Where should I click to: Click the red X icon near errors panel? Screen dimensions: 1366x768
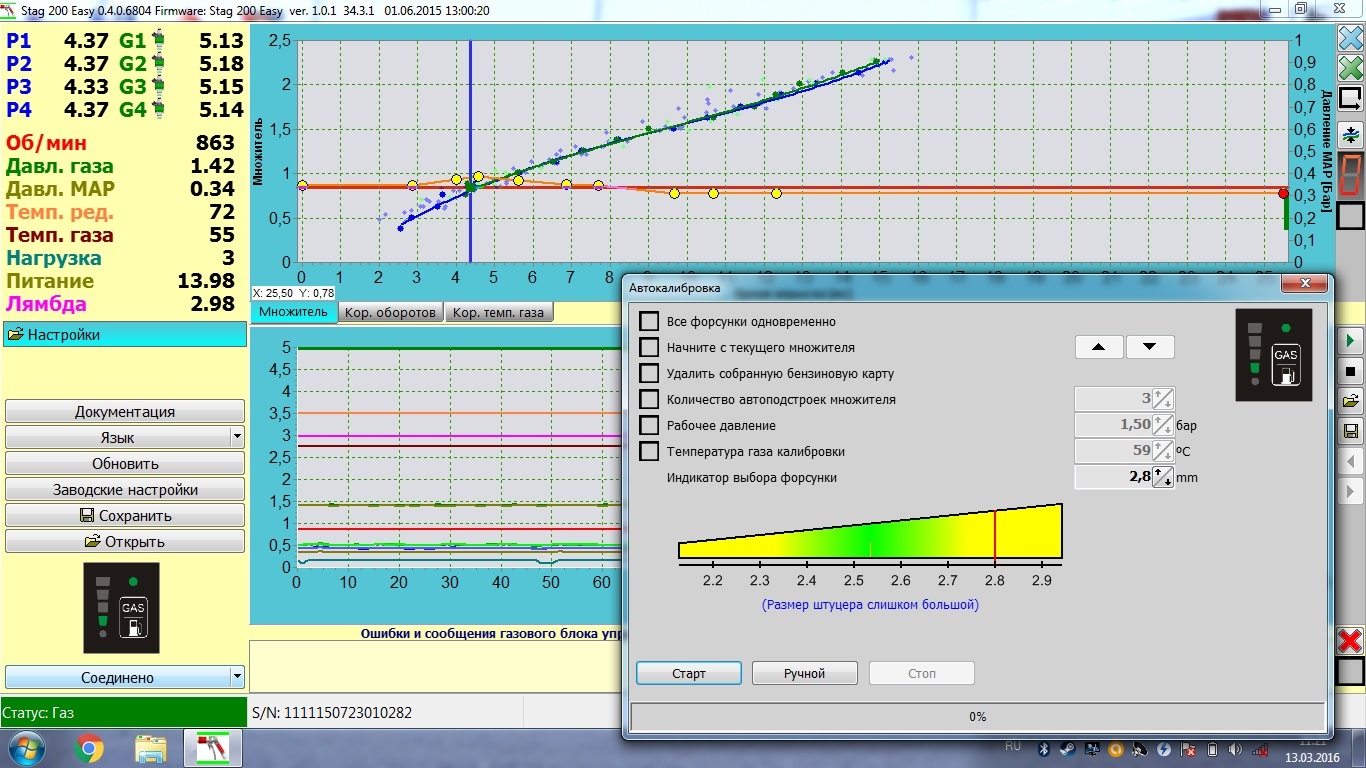[1350, 641]
